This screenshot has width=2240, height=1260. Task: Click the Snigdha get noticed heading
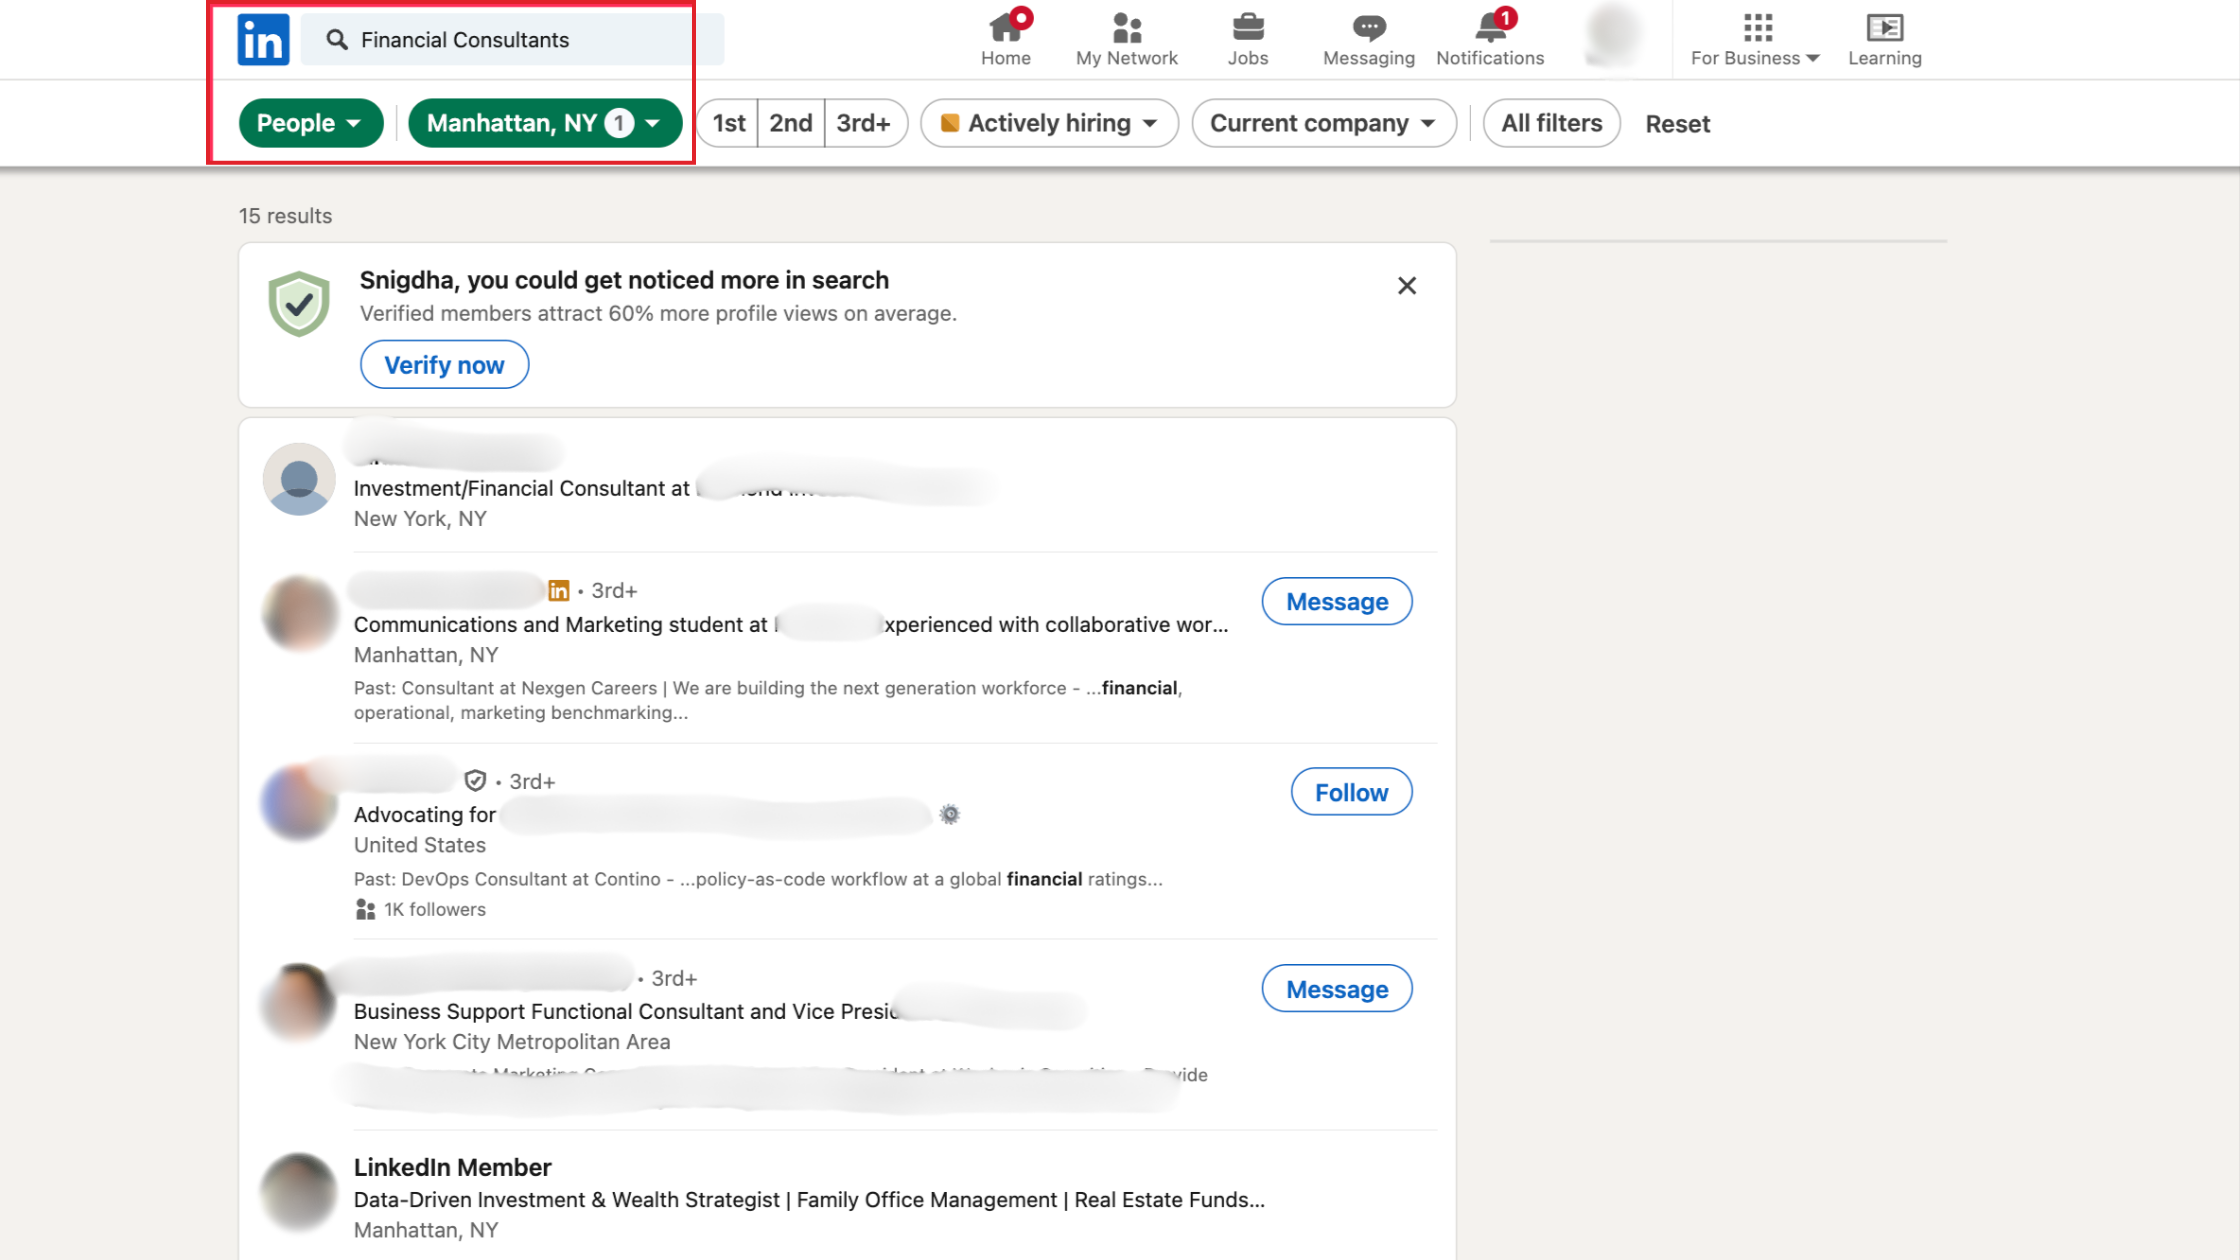point(624,280)
